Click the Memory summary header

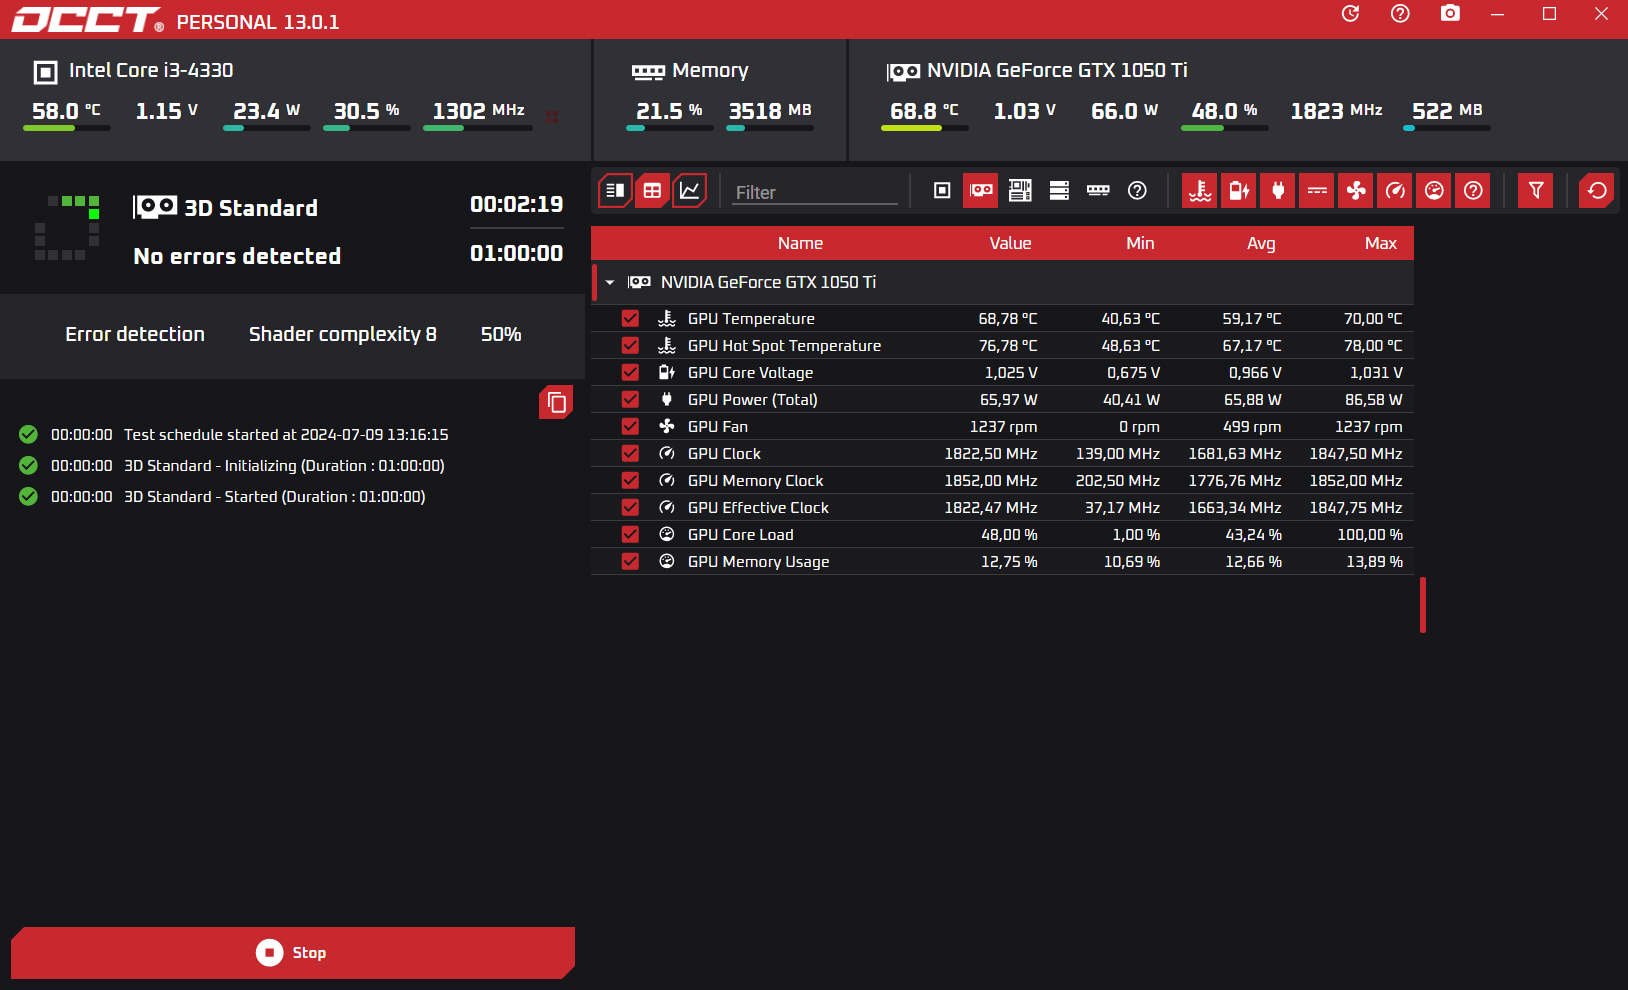coord(690,71)
